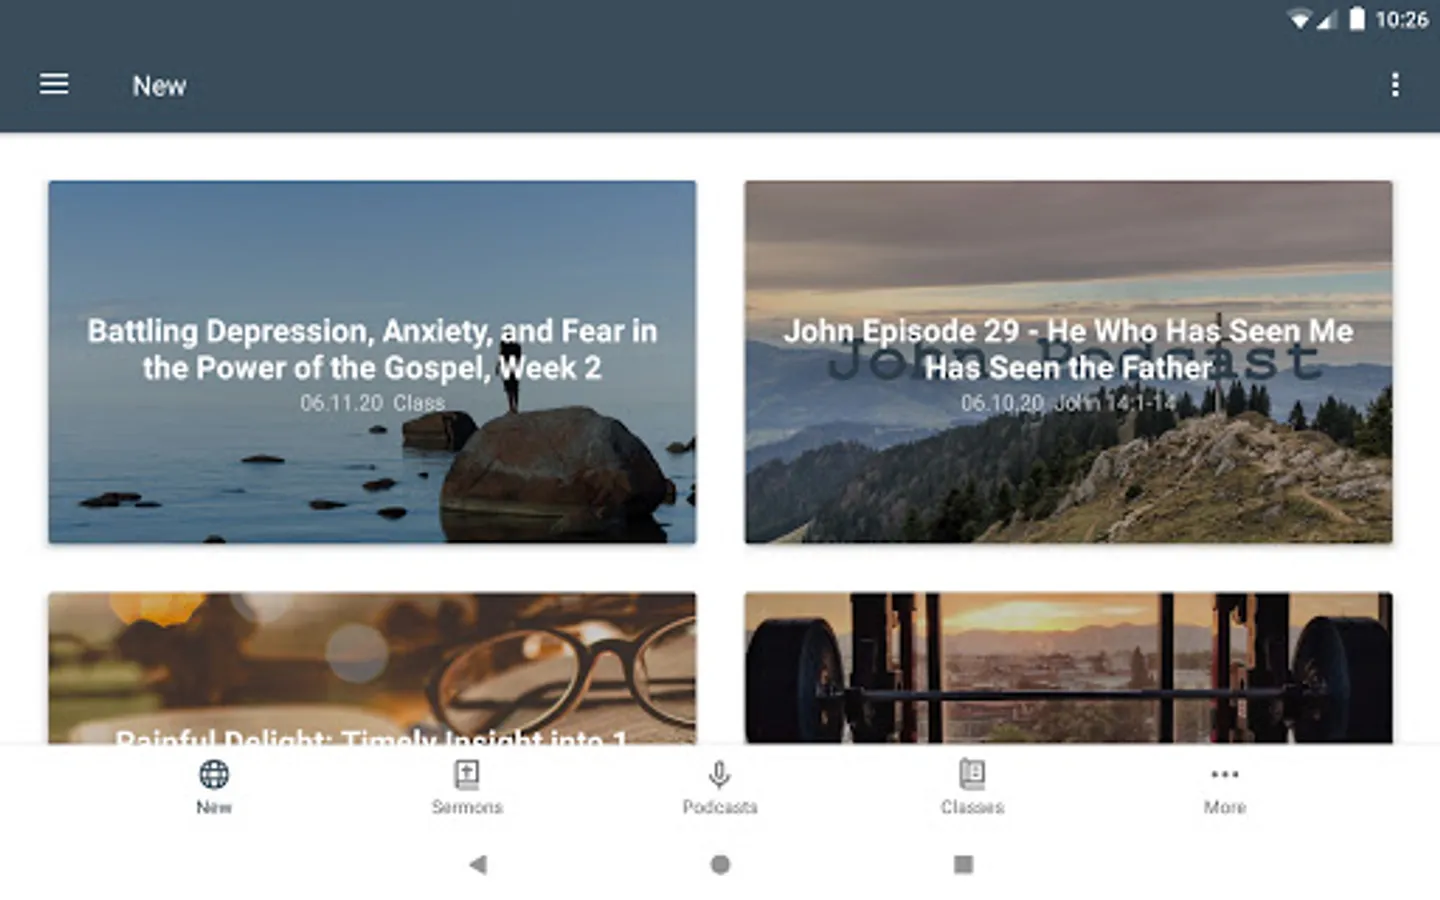Select the Sermons tab label
This screenshot has height=900, width=1440.
pos(467,807)
